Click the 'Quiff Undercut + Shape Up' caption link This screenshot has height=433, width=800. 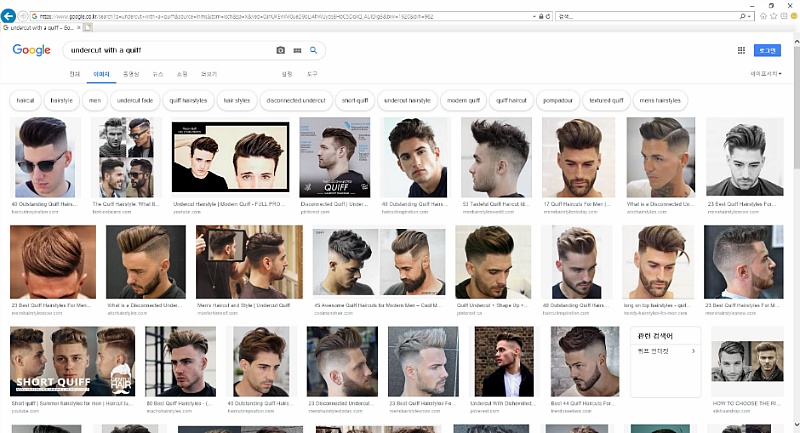(492, 305)
